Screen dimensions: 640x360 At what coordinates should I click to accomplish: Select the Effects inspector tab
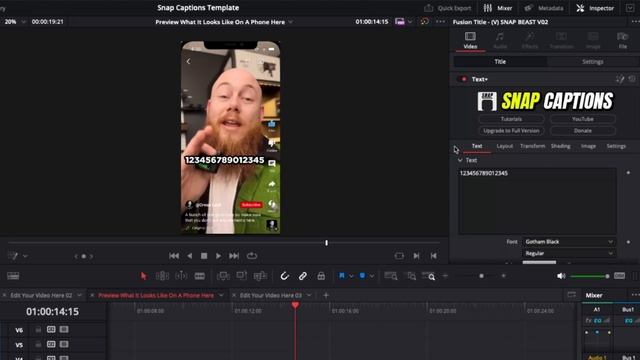(530, 40)
